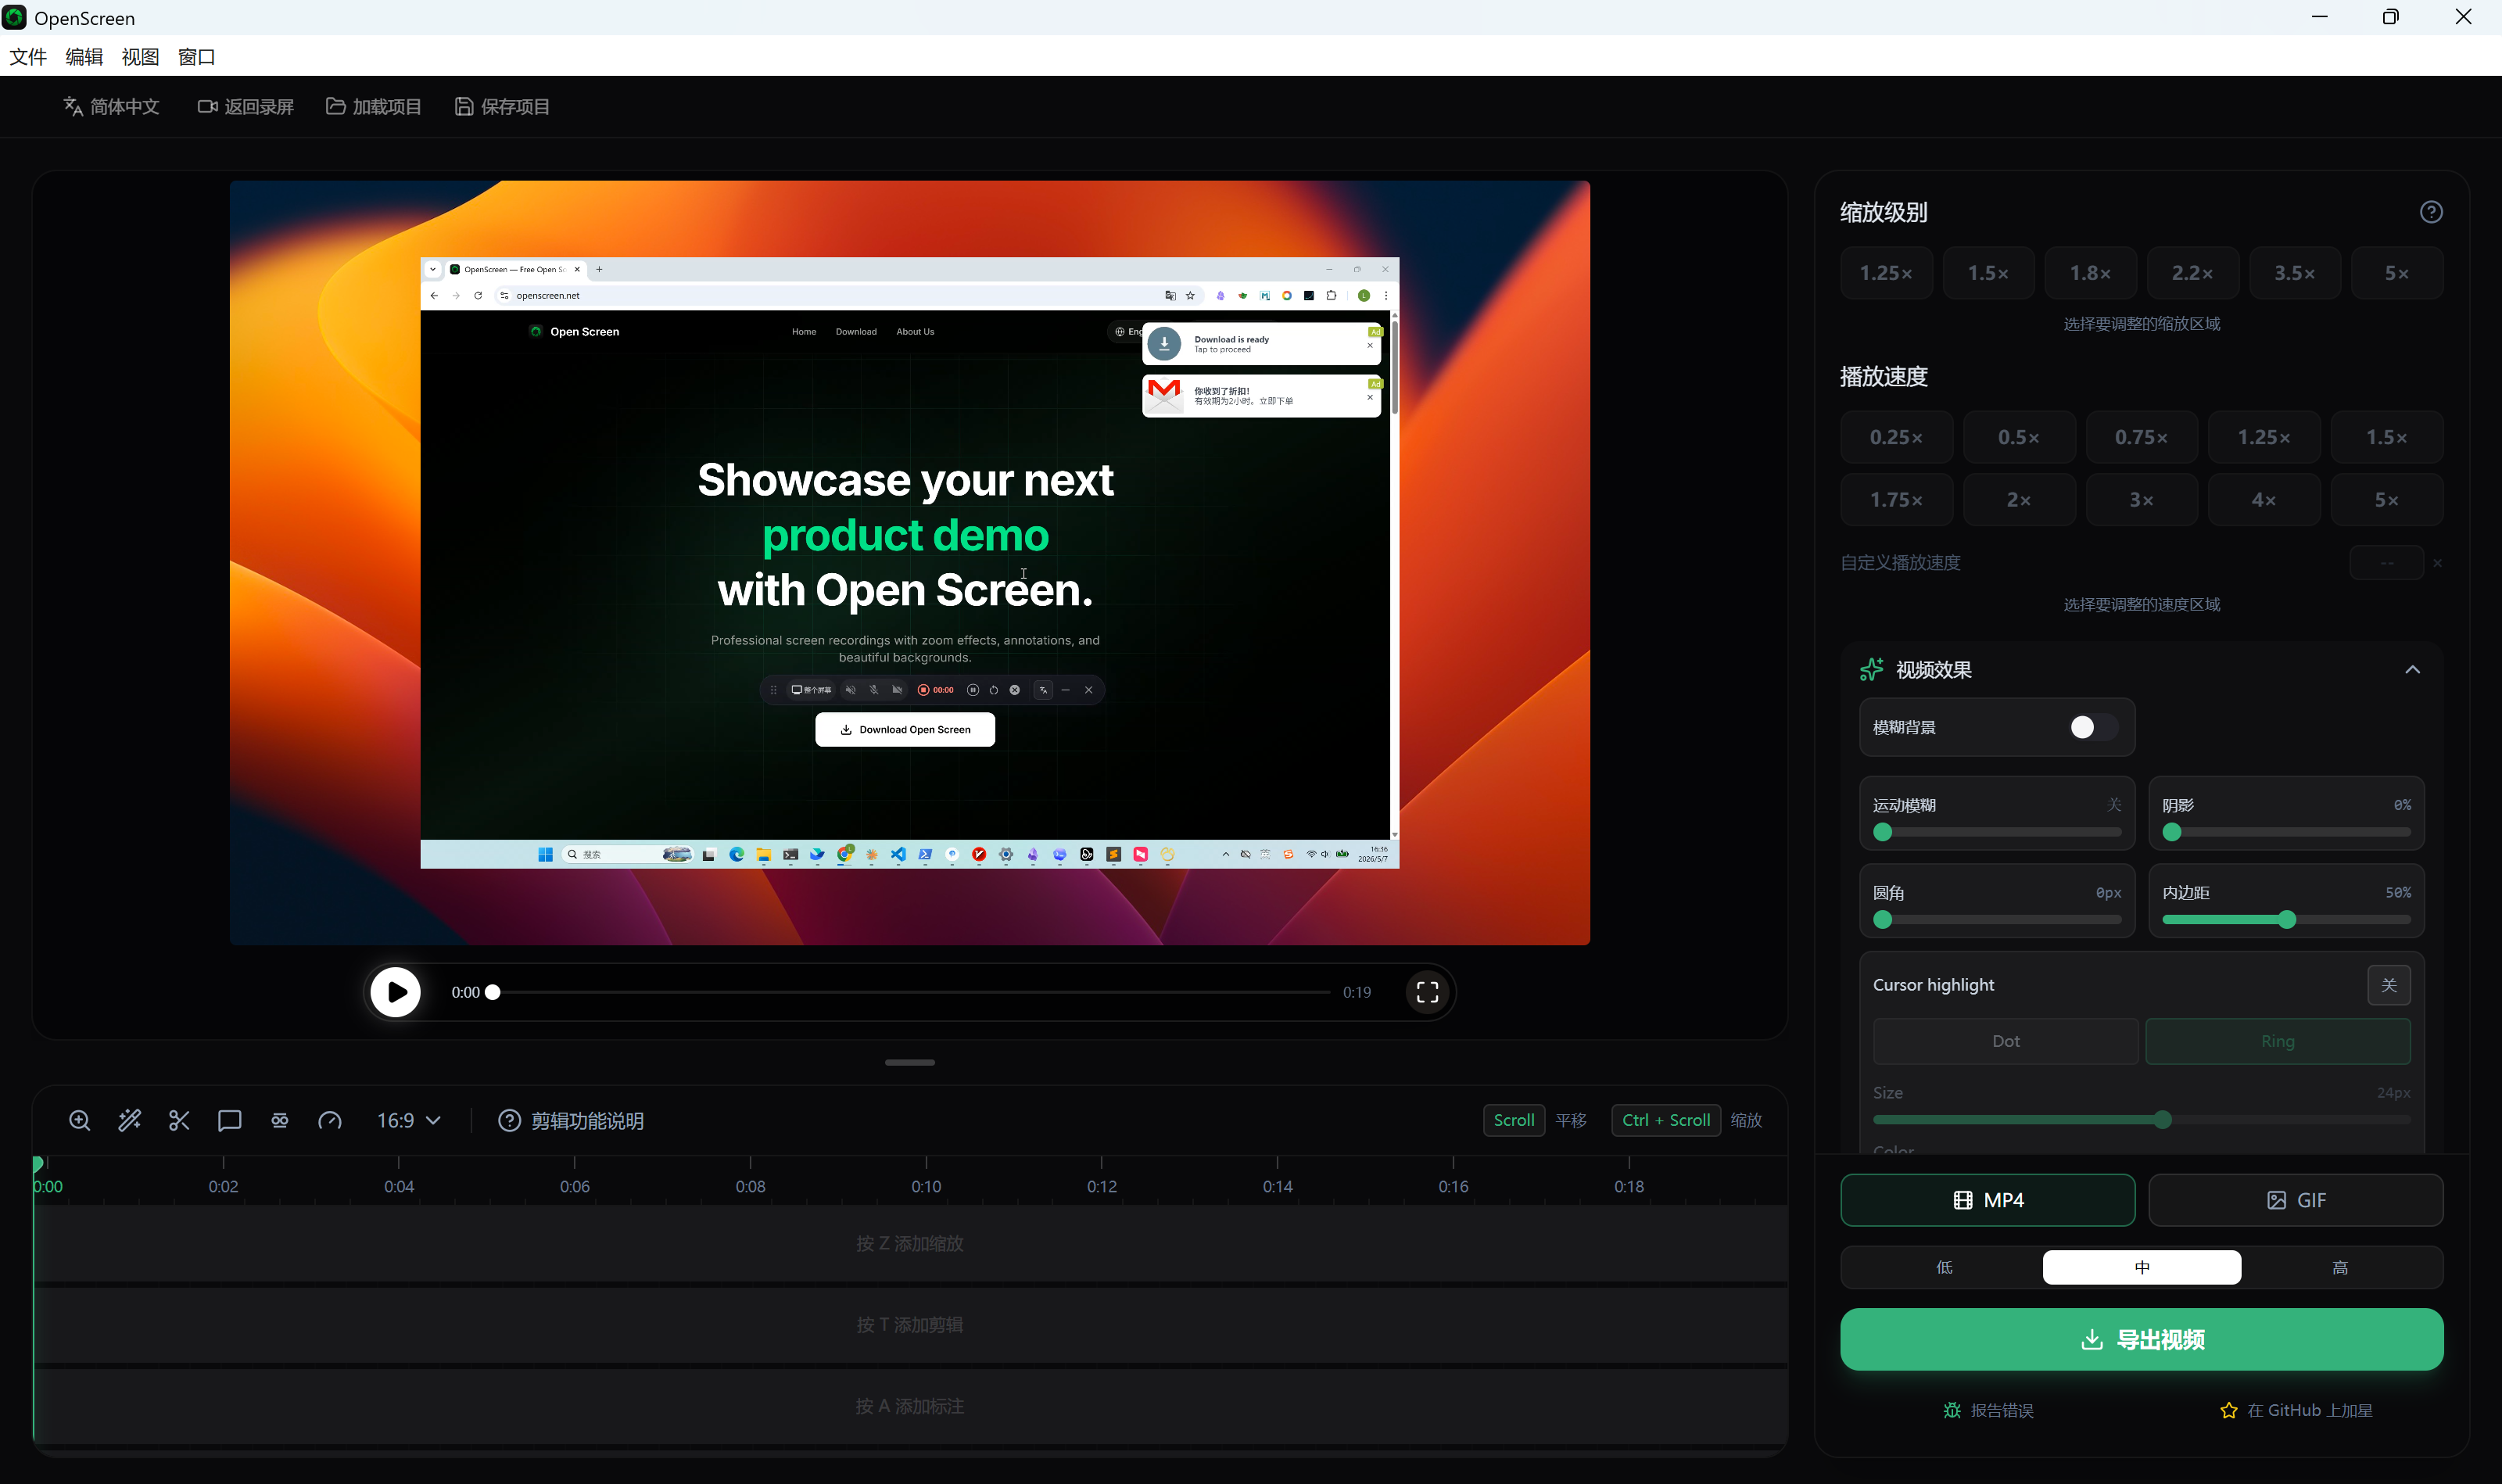The width and height of the screenshot is (2502, 1484).
Task: Click the OpenScreen app logo in title bar
Action: (x=15, y=17)
